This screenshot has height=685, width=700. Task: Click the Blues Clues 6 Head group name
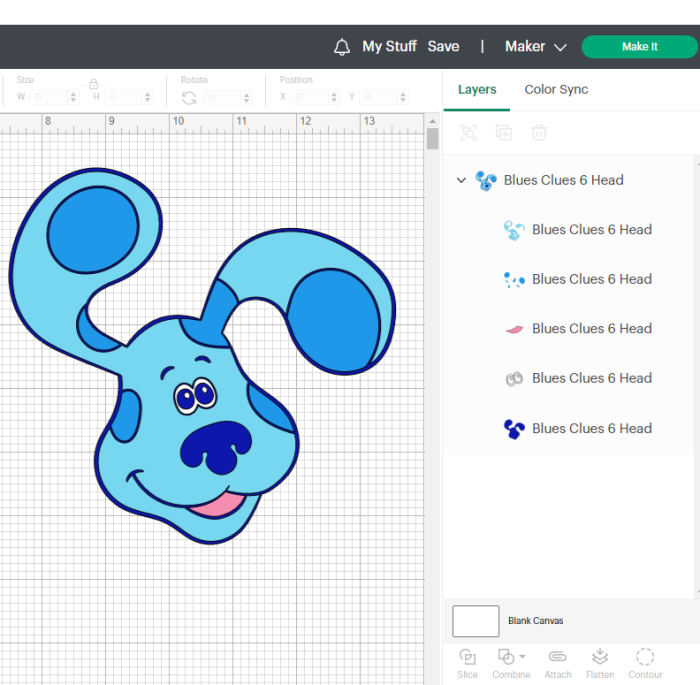click(x=563, y=180)
